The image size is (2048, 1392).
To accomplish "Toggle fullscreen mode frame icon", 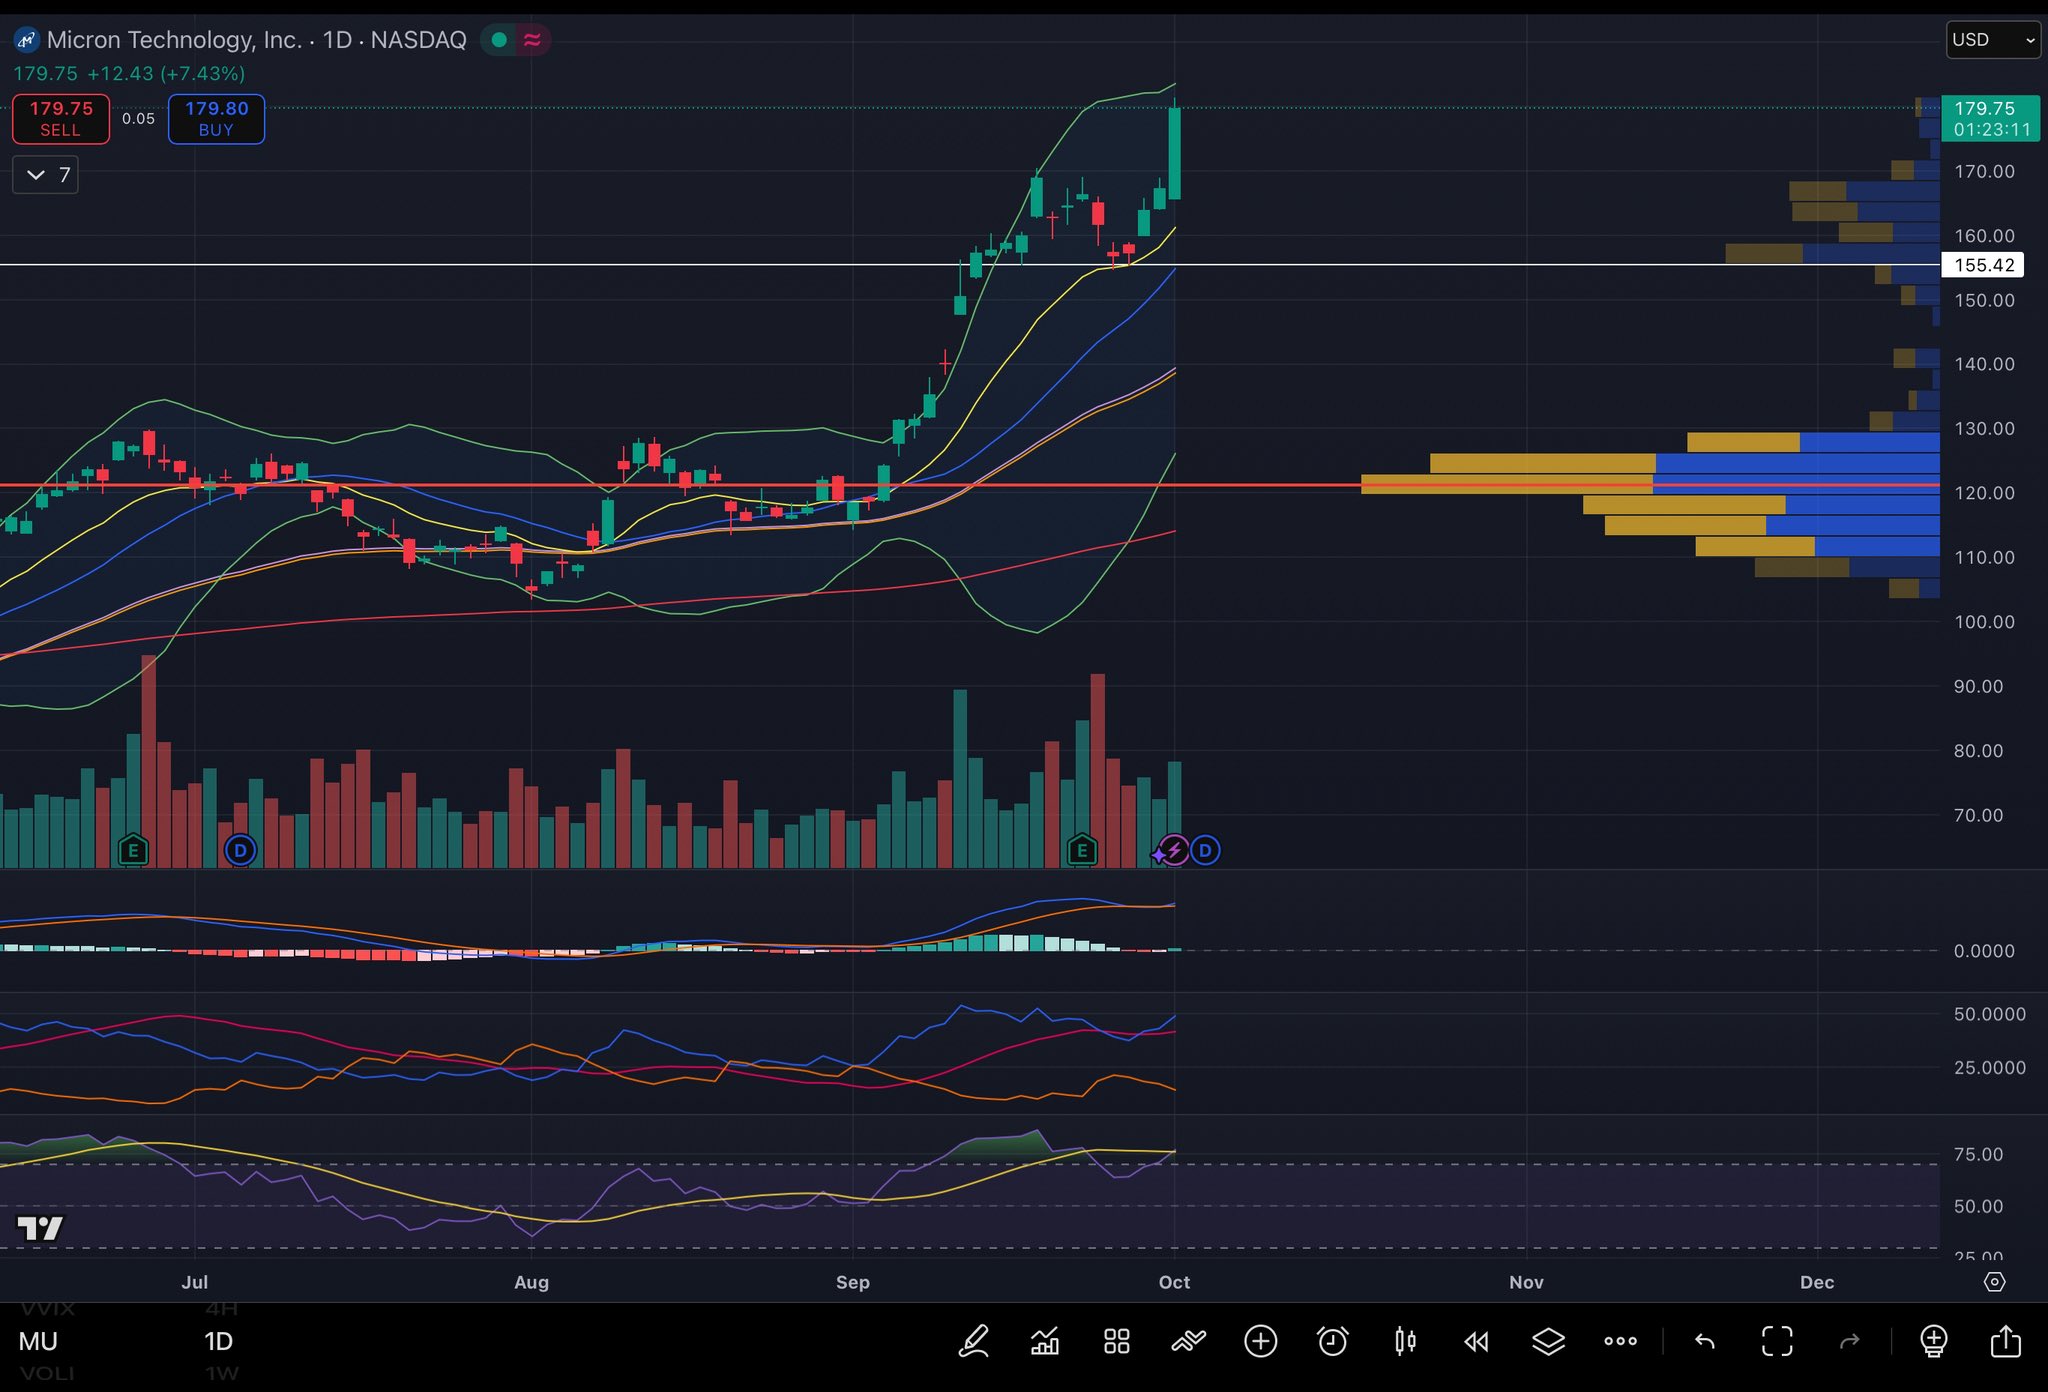I will pos(1777,1341).
